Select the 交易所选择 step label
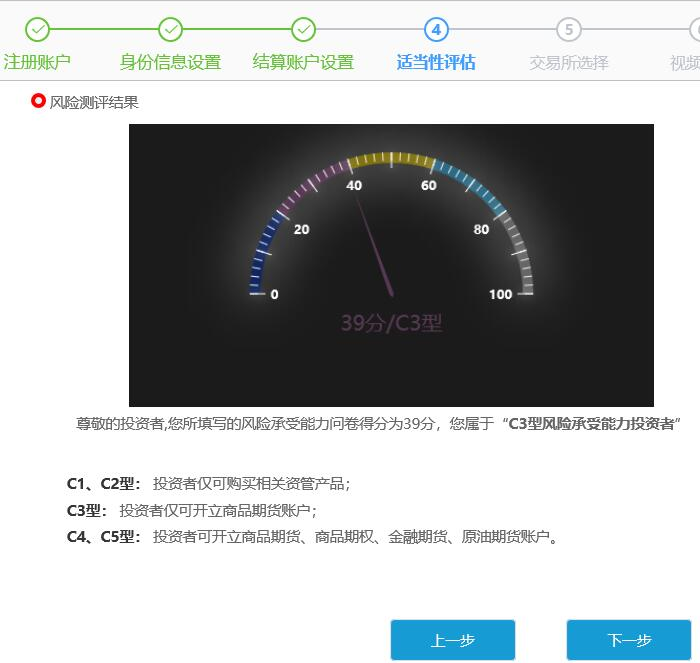 pos(569,63)
